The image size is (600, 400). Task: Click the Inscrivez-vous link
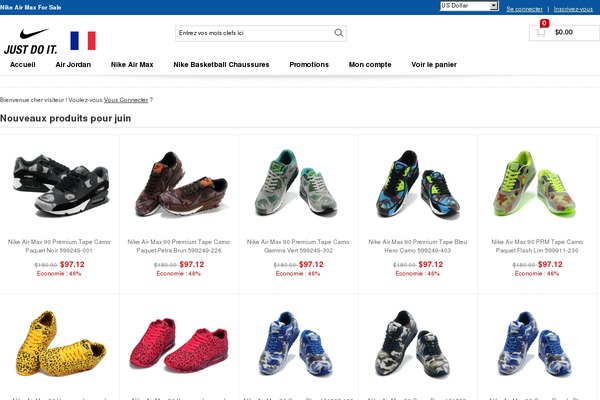(x=573, y=9)
